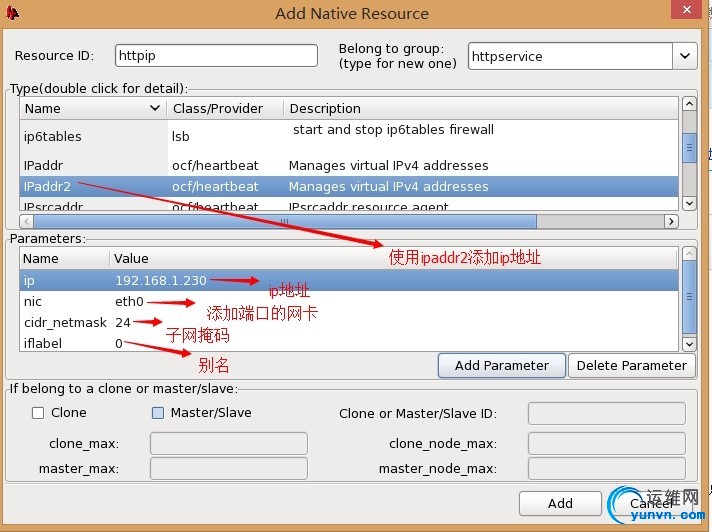
Task: Click the Cancel button
Action: coord(651,503)
